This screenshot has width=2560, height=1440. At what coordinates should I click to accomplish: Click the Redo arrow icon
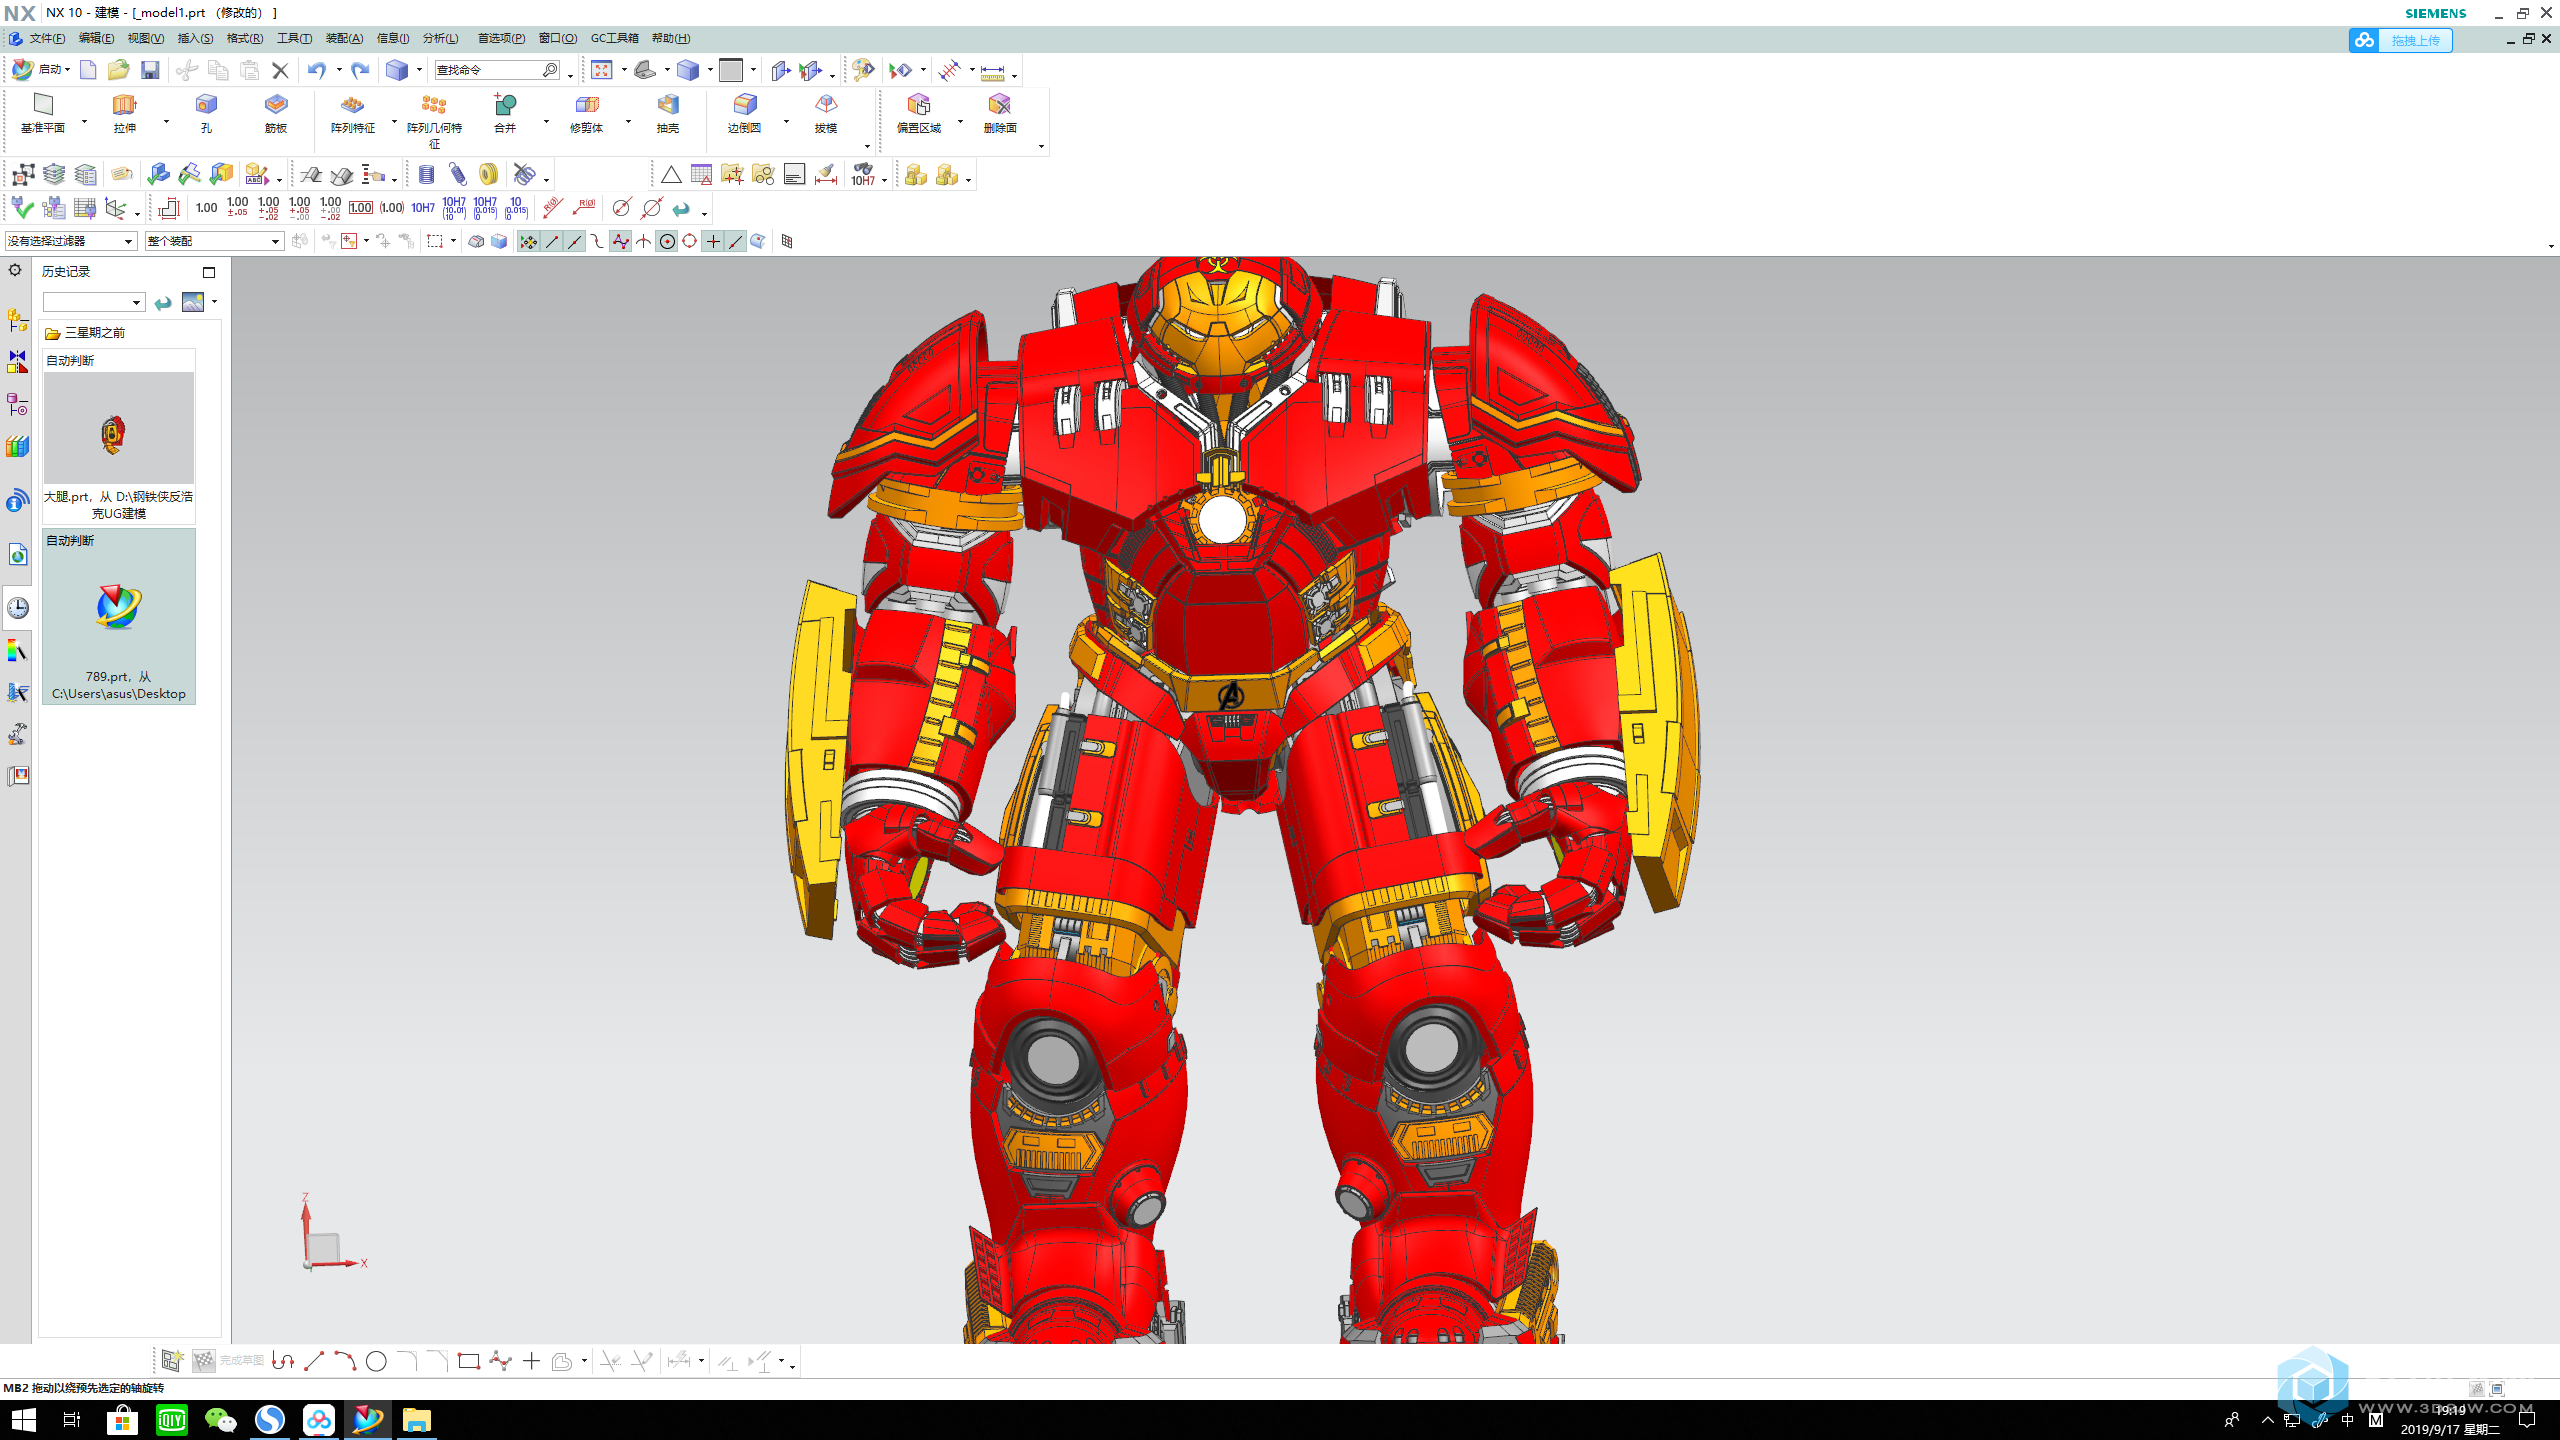[360, 70]
